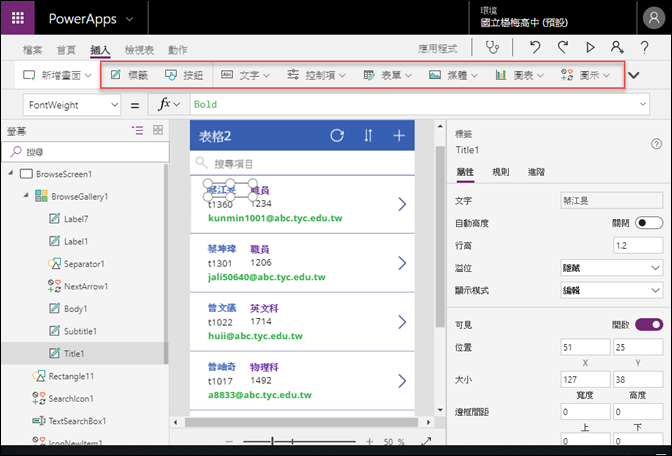This screenshot has height=456, width=672.
Task: Open the 顯示模式 display mode dropdown
Action: [x=612, y=290]
